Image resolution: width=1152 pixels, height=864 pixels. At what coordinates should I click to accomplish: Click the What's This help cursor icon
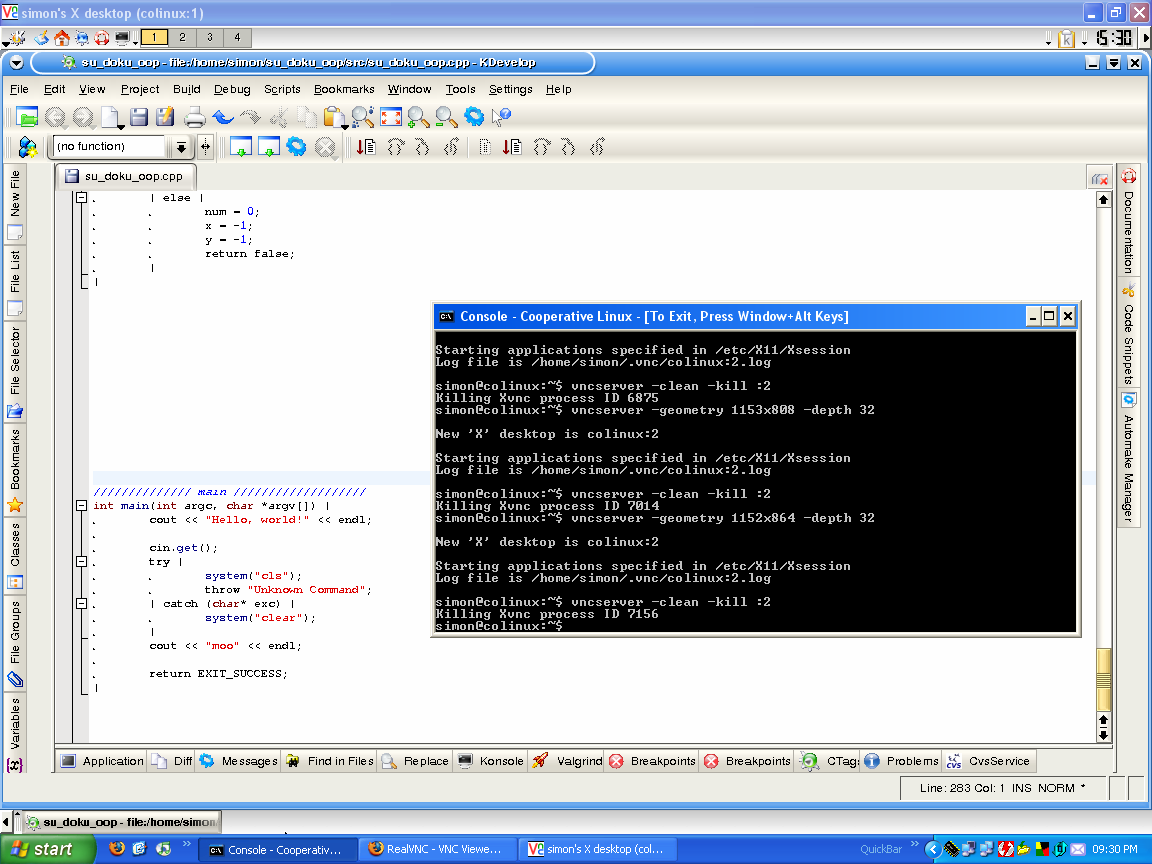click(x=502, y=117)
